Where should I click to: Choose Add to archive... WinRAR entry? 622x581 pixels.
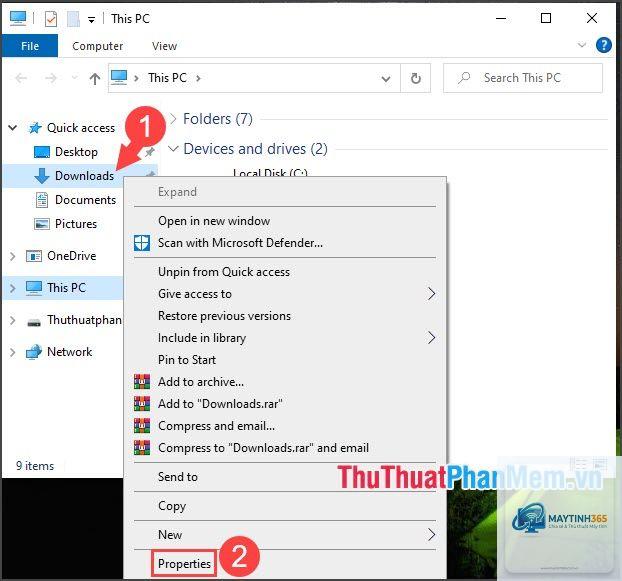pyautogui.click(x=285, y=382)
